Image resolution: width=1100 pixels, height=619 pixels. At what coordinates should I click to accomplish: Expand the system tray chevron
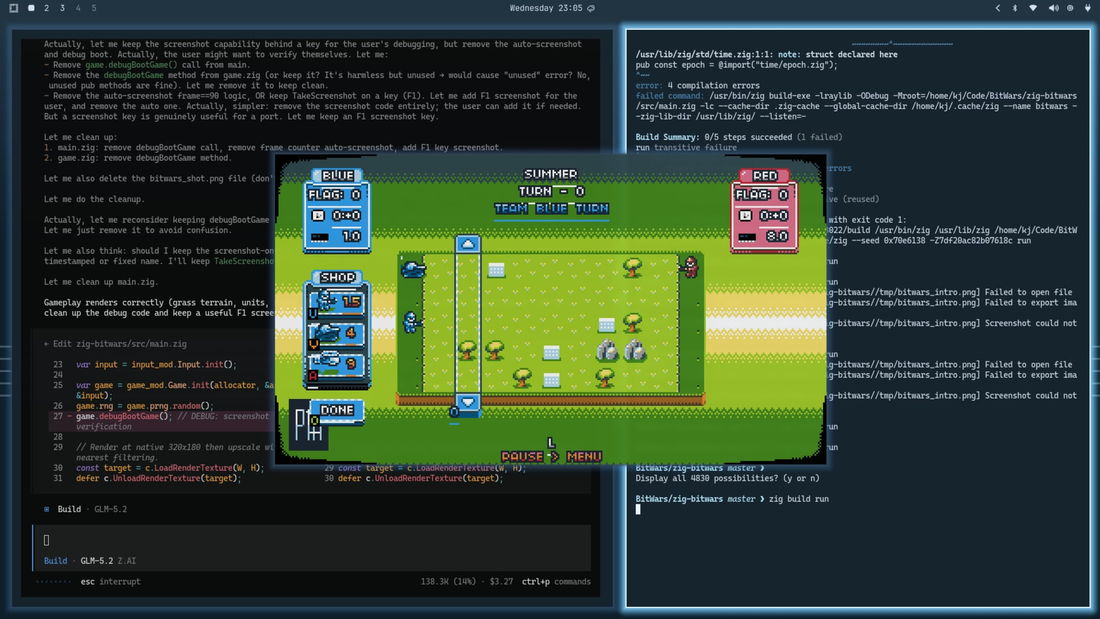tap(998, 8)
